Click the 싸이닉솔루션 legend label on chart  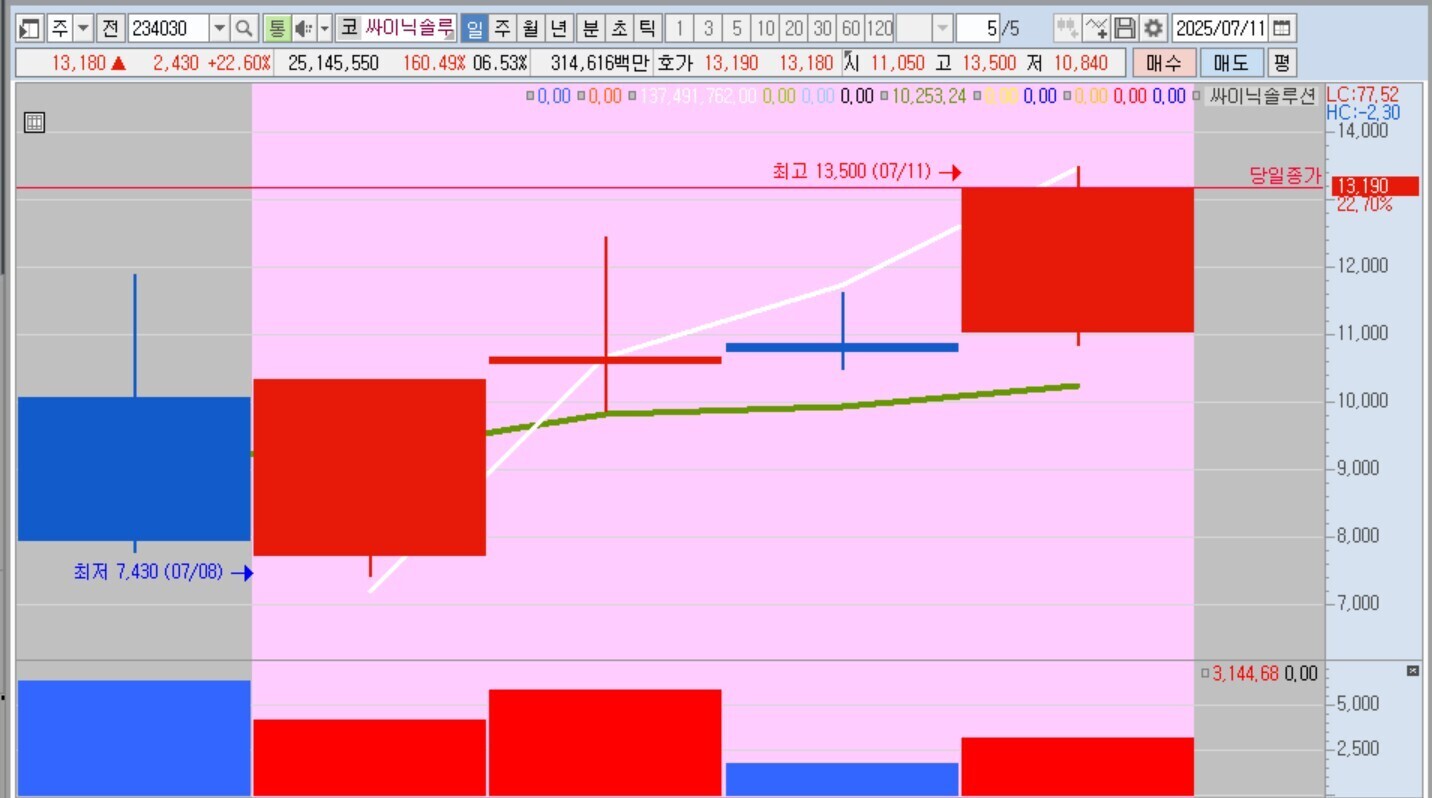(1263, 97)
